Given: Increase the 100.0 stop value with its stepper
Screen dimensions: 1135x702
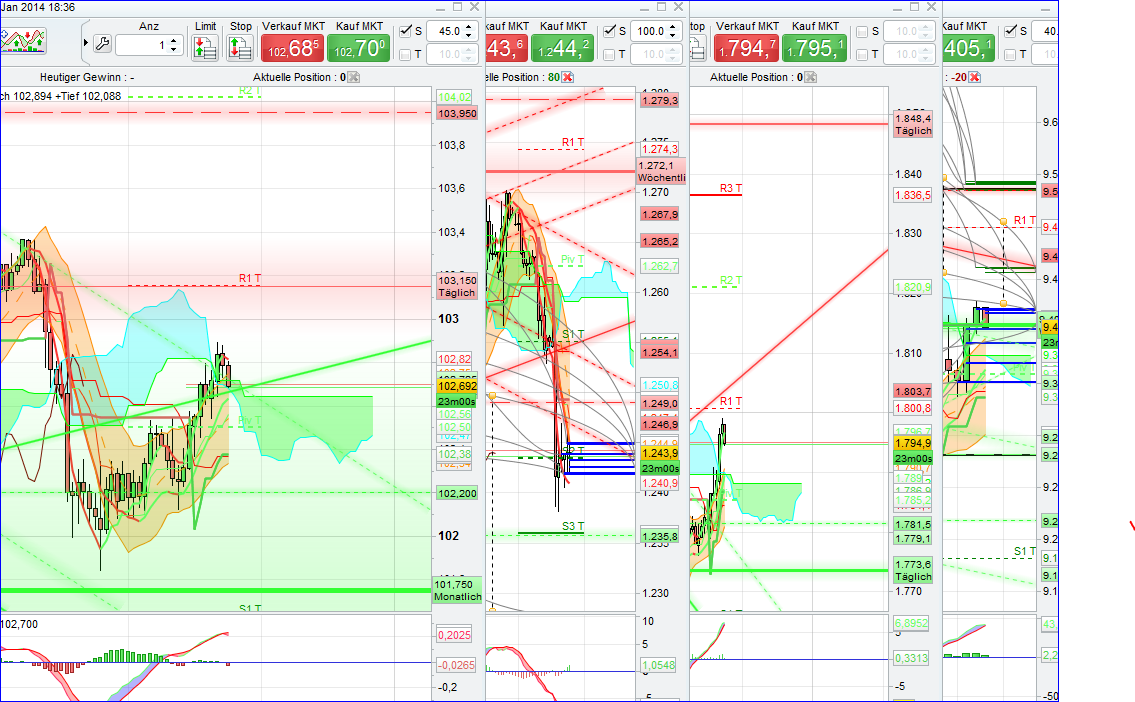Looking at the screenshot, I should point(673,26).
